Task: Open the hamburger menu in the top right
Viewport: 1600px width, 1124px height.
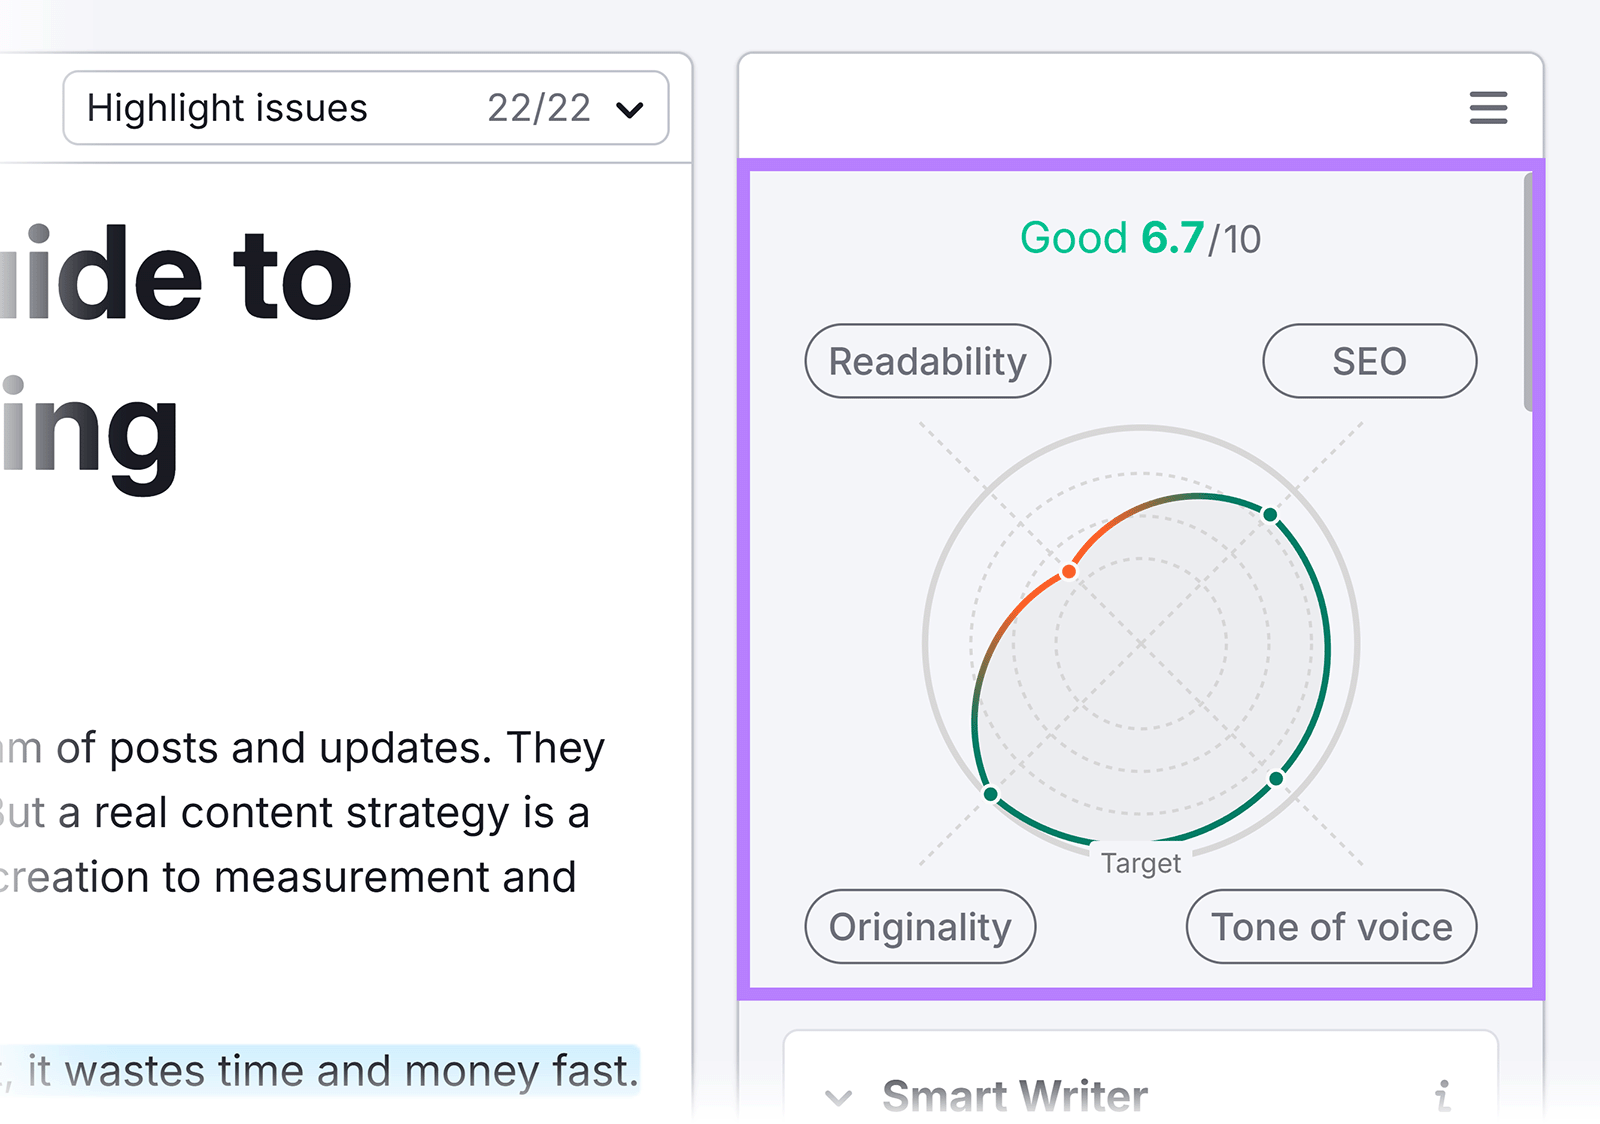Action: 1488,108
